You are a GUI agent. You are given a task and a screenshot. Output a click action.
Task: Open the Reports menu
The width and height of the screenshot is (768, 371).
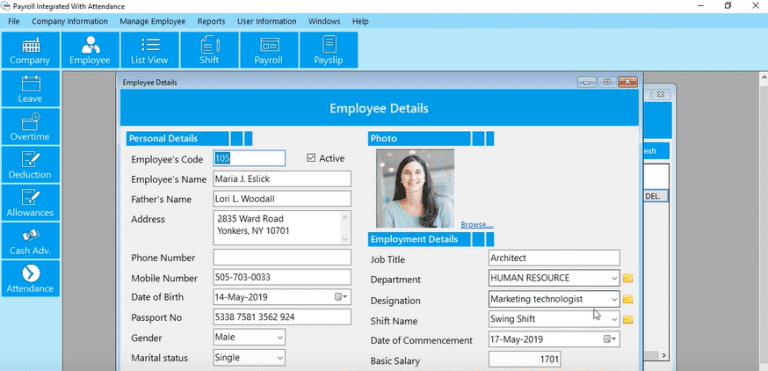point(211,21)
